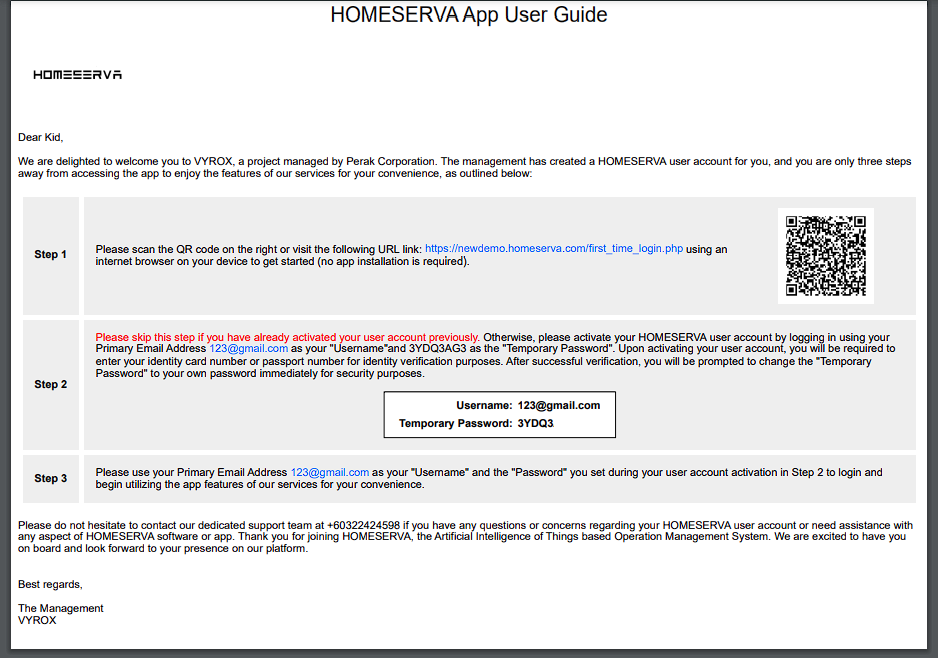Select the "Step 3" label cell
Screen dimensions: 938x658
tap(51, 479)
